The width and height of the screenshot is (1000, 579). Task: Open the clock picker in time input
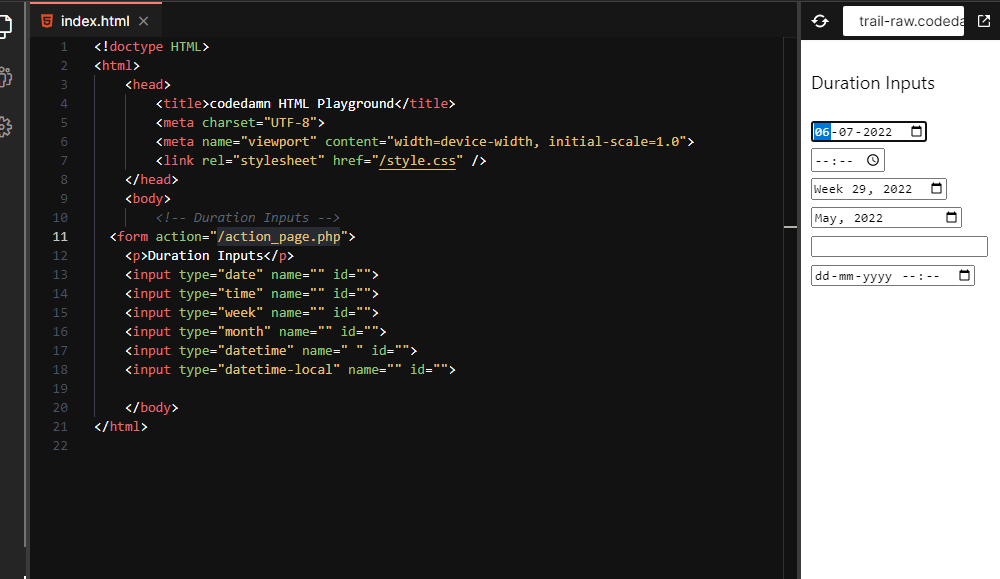click(x=872, y=160)
